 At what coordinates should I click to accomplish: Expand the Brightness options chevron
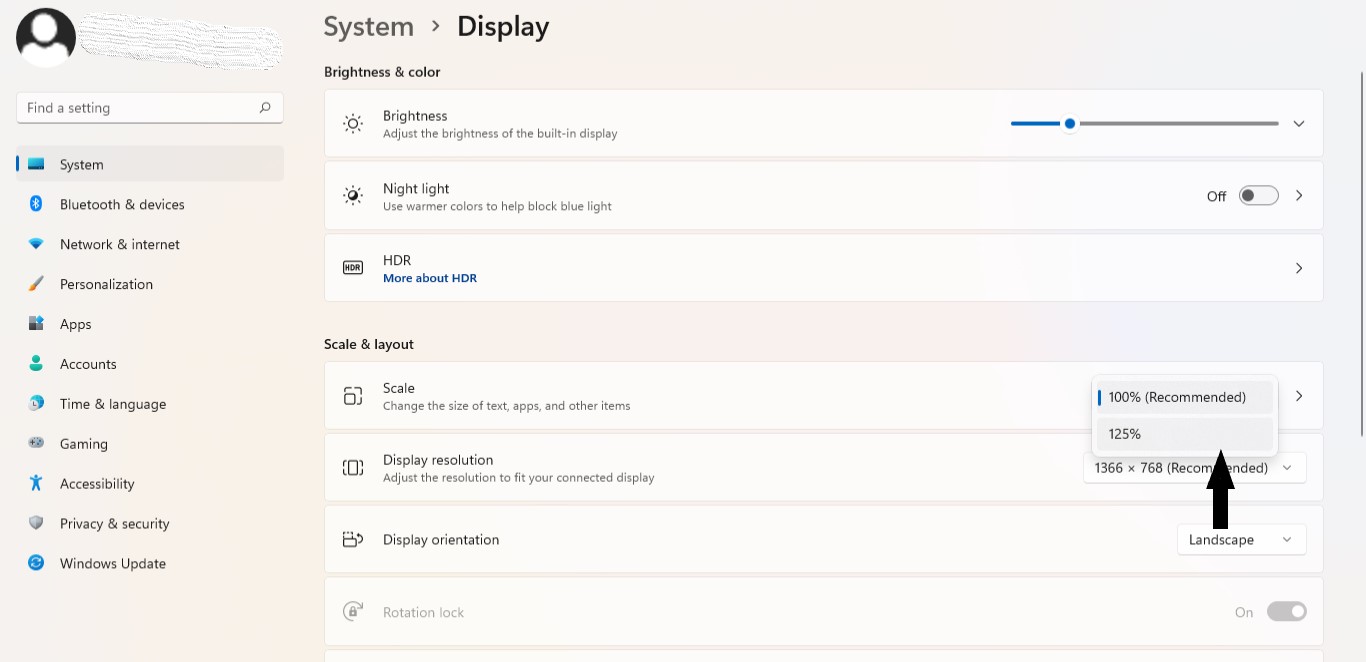click(1299, 124)
